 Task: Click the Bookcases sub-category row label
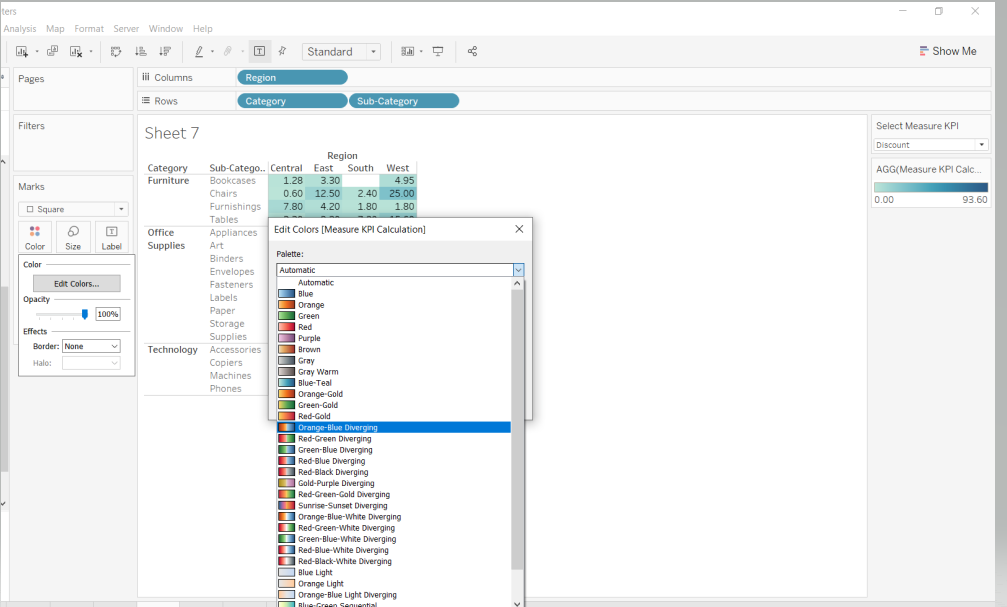tap(232, 180)
